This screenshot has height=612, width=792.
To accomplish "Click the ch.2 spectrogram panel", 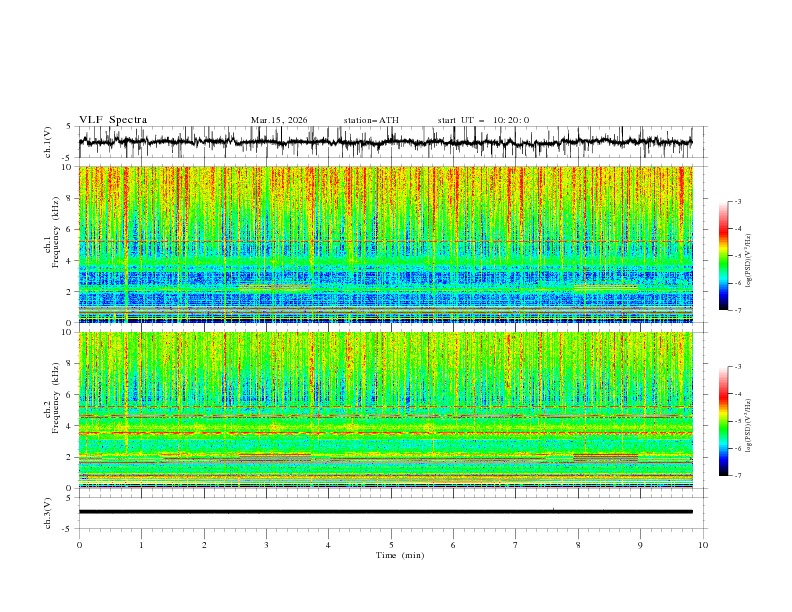I will 386,410.
